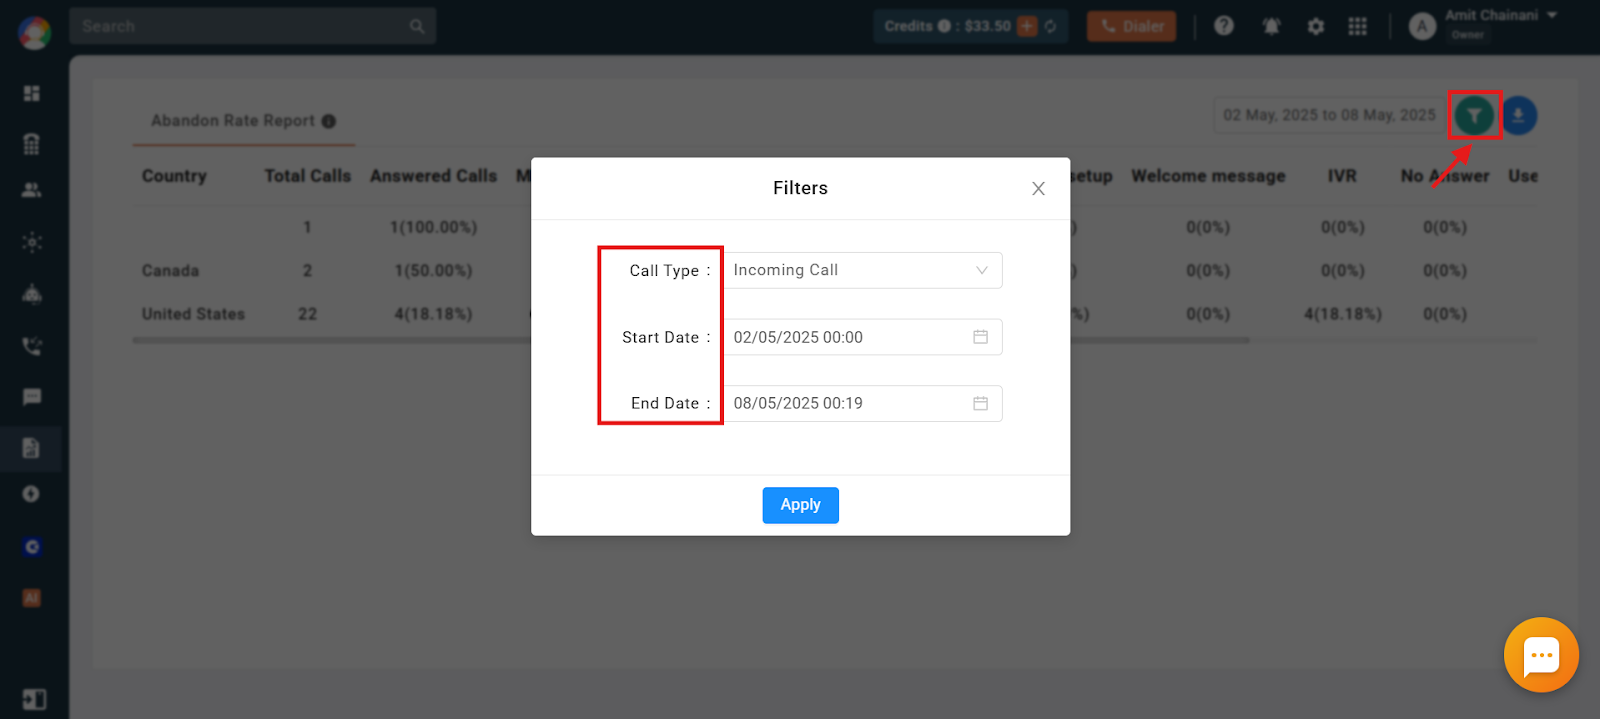Open the orange chat support widget
Image resolution: width=1600 pixels, height=719 pixels.
pyautogui.click(x=1541, y=655)
